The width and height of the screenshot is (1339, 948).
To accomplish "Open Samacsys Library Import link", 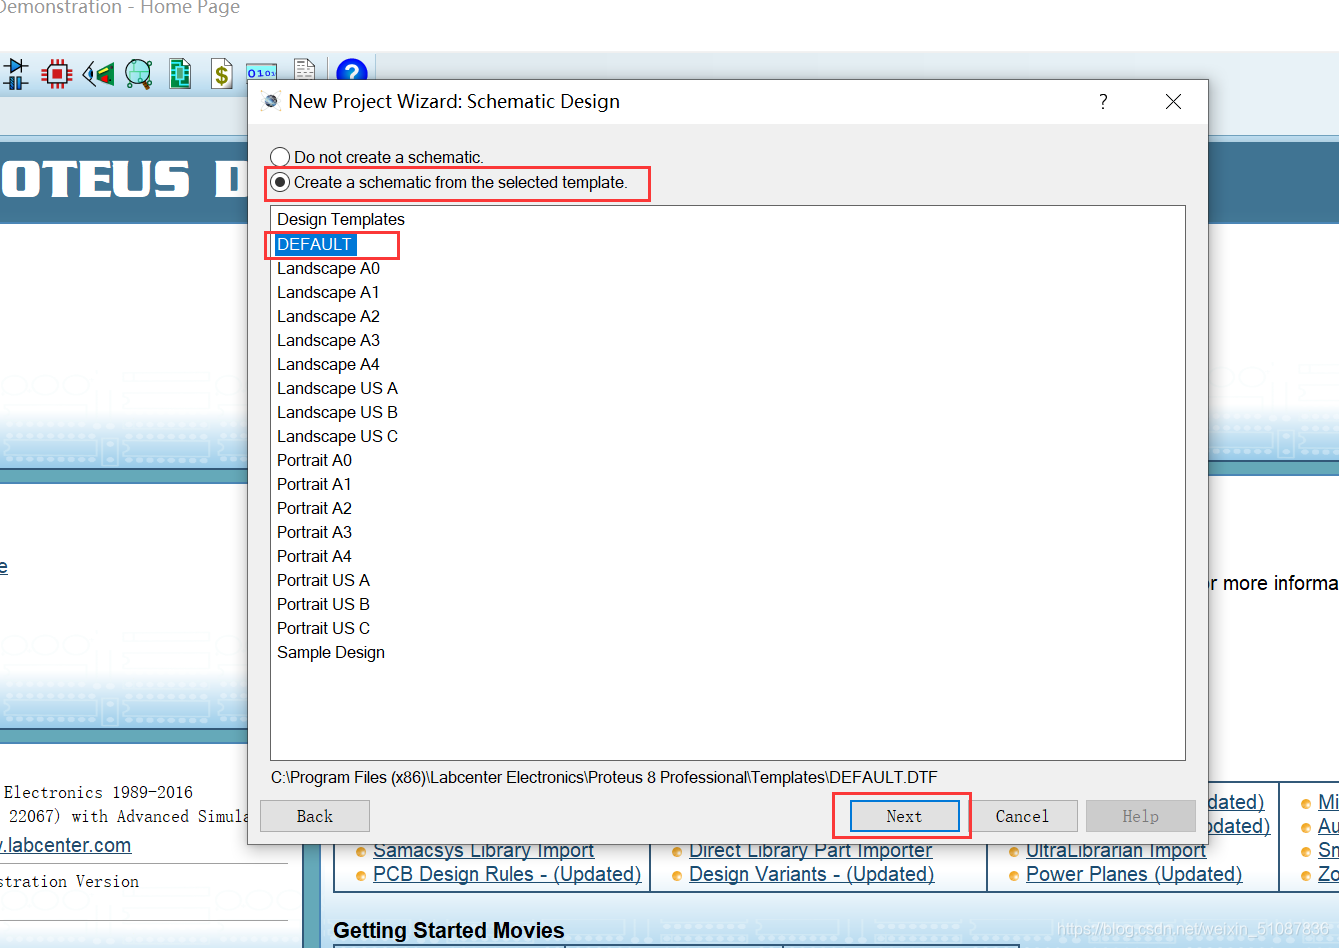I will [x=483, y=850].
